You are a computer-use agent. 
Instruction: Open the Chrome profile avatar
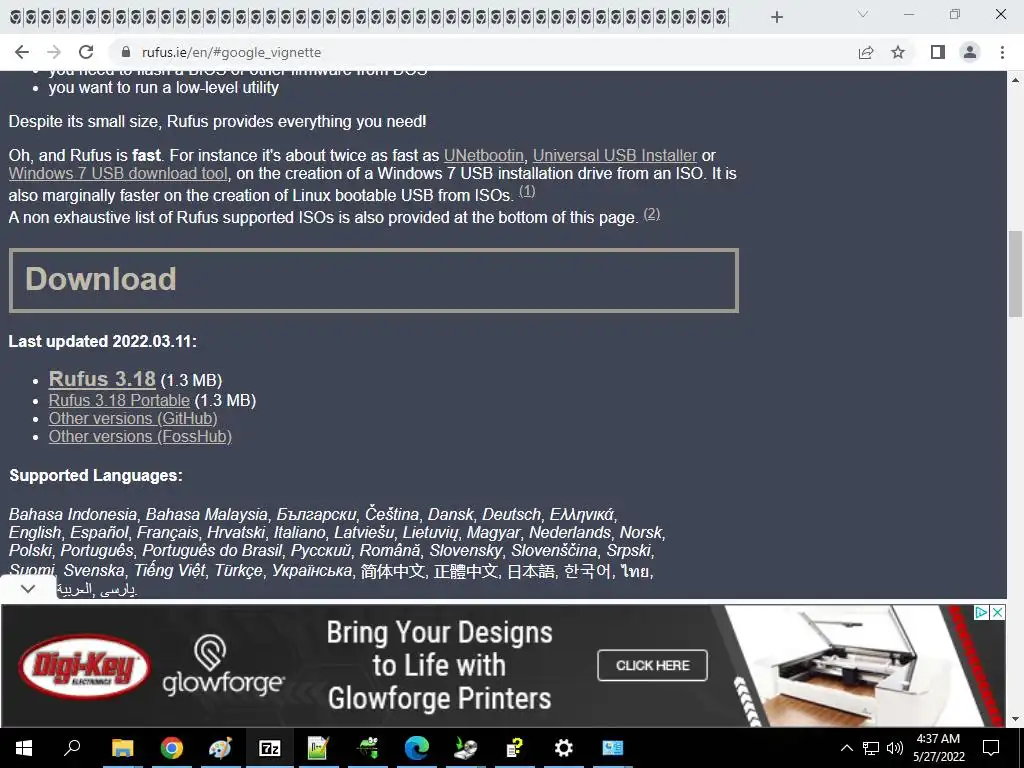[970, 52]
